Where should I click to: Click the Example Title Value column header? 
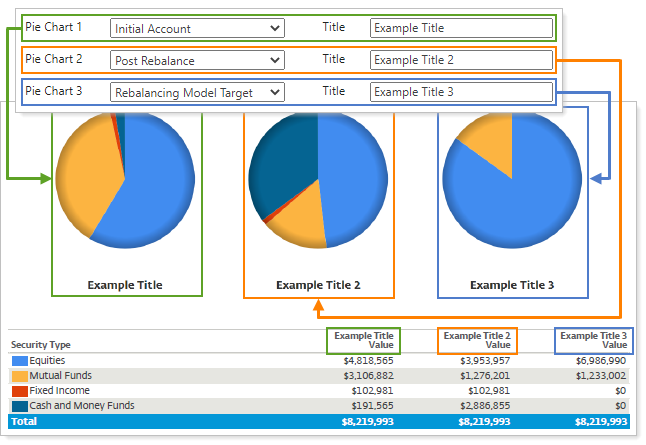363,340
